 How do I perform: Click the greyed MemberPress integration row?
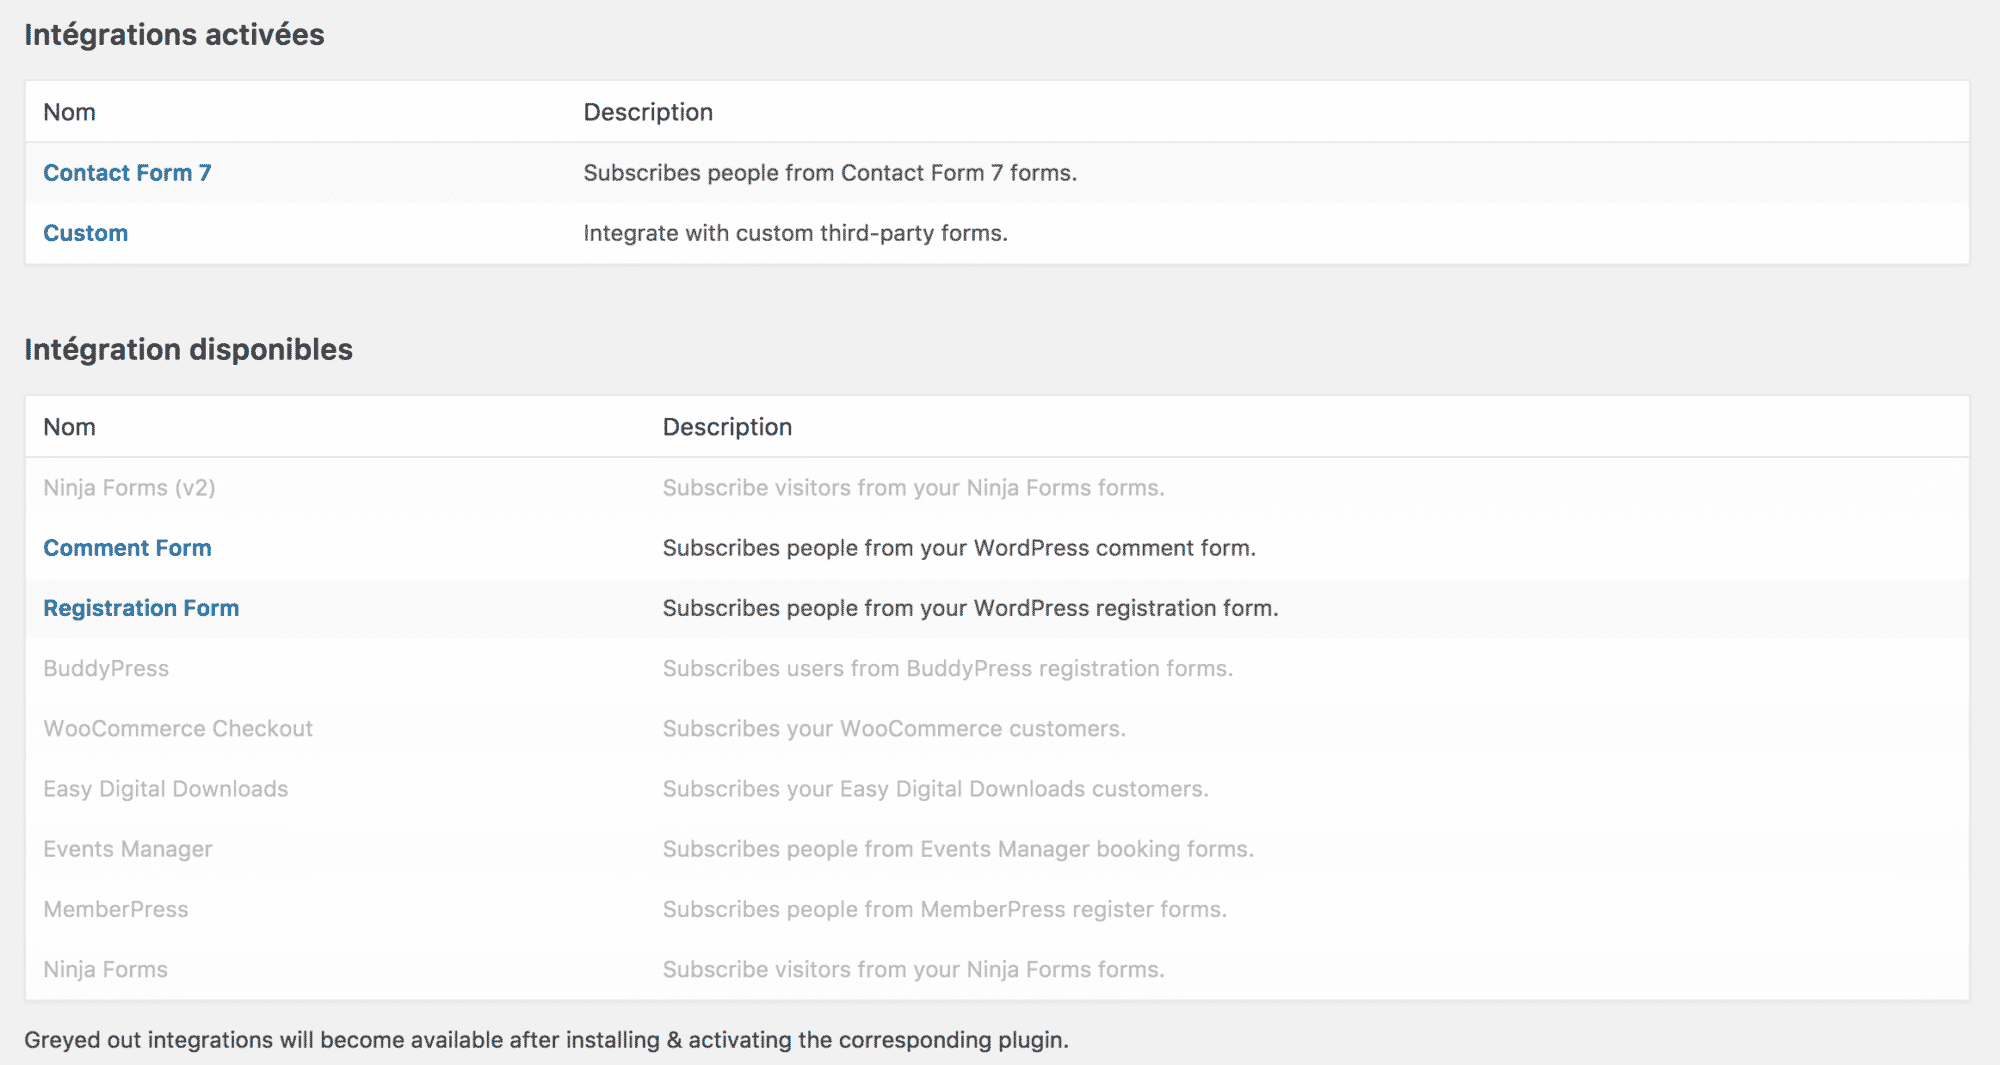click(x=116, y=908)
